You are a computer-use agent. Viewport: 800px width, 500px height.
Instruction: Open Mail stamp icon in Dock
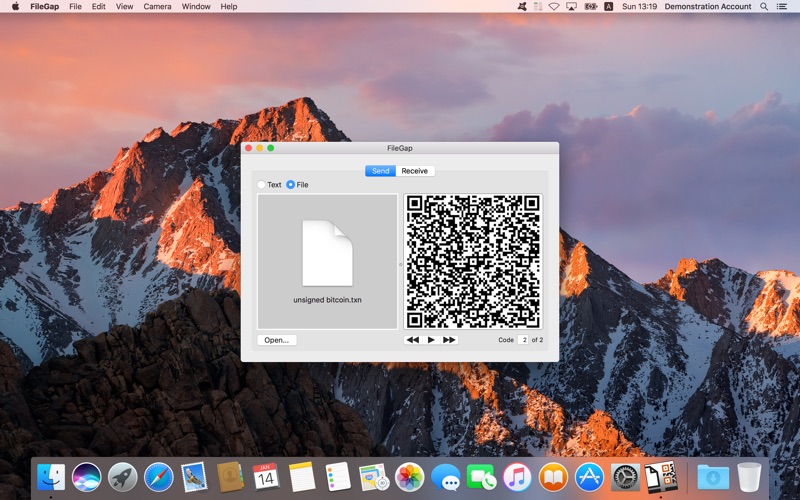(x=194, y=477)
